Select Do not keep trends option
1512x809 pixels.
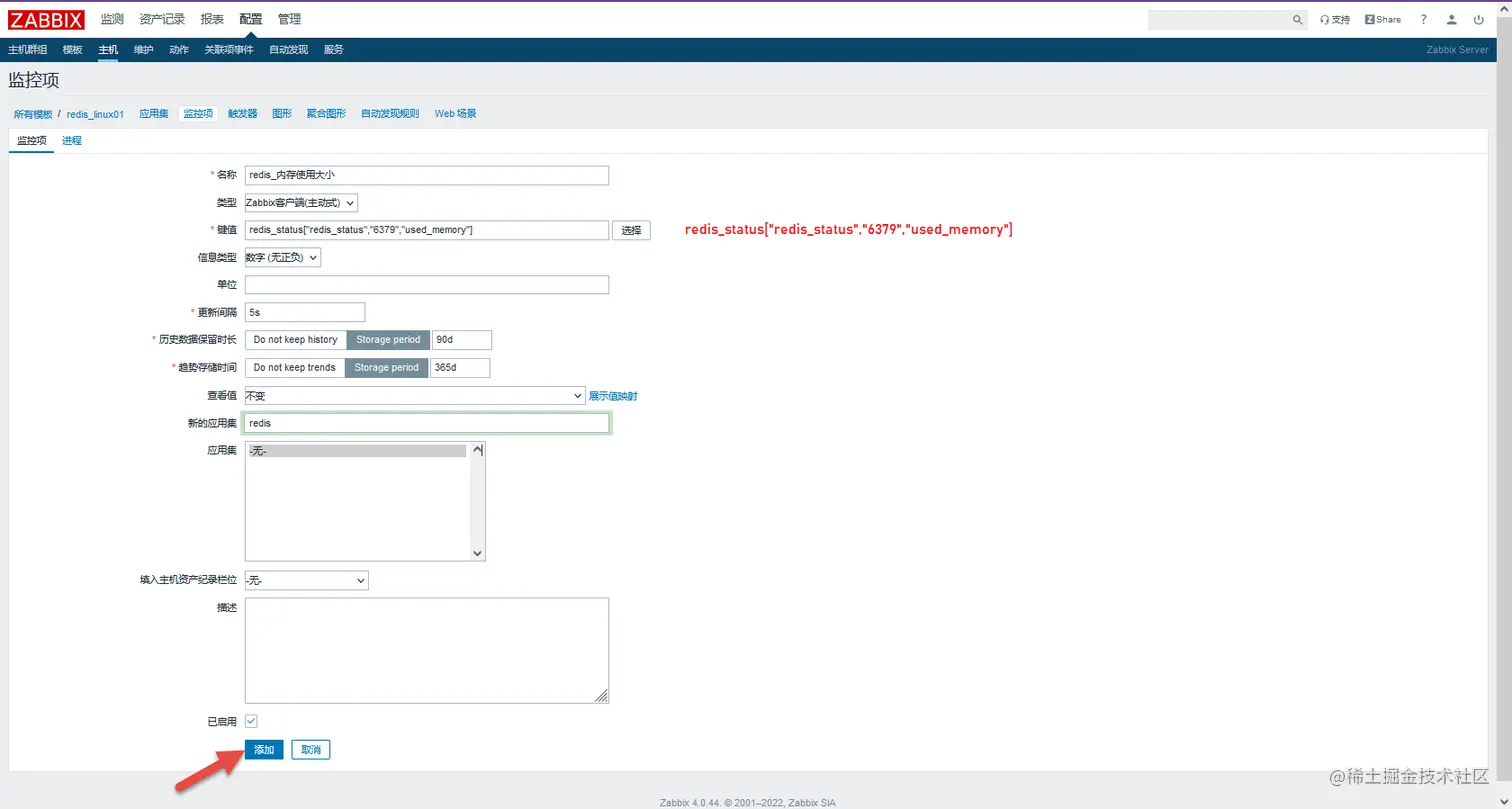click(295, 368)
